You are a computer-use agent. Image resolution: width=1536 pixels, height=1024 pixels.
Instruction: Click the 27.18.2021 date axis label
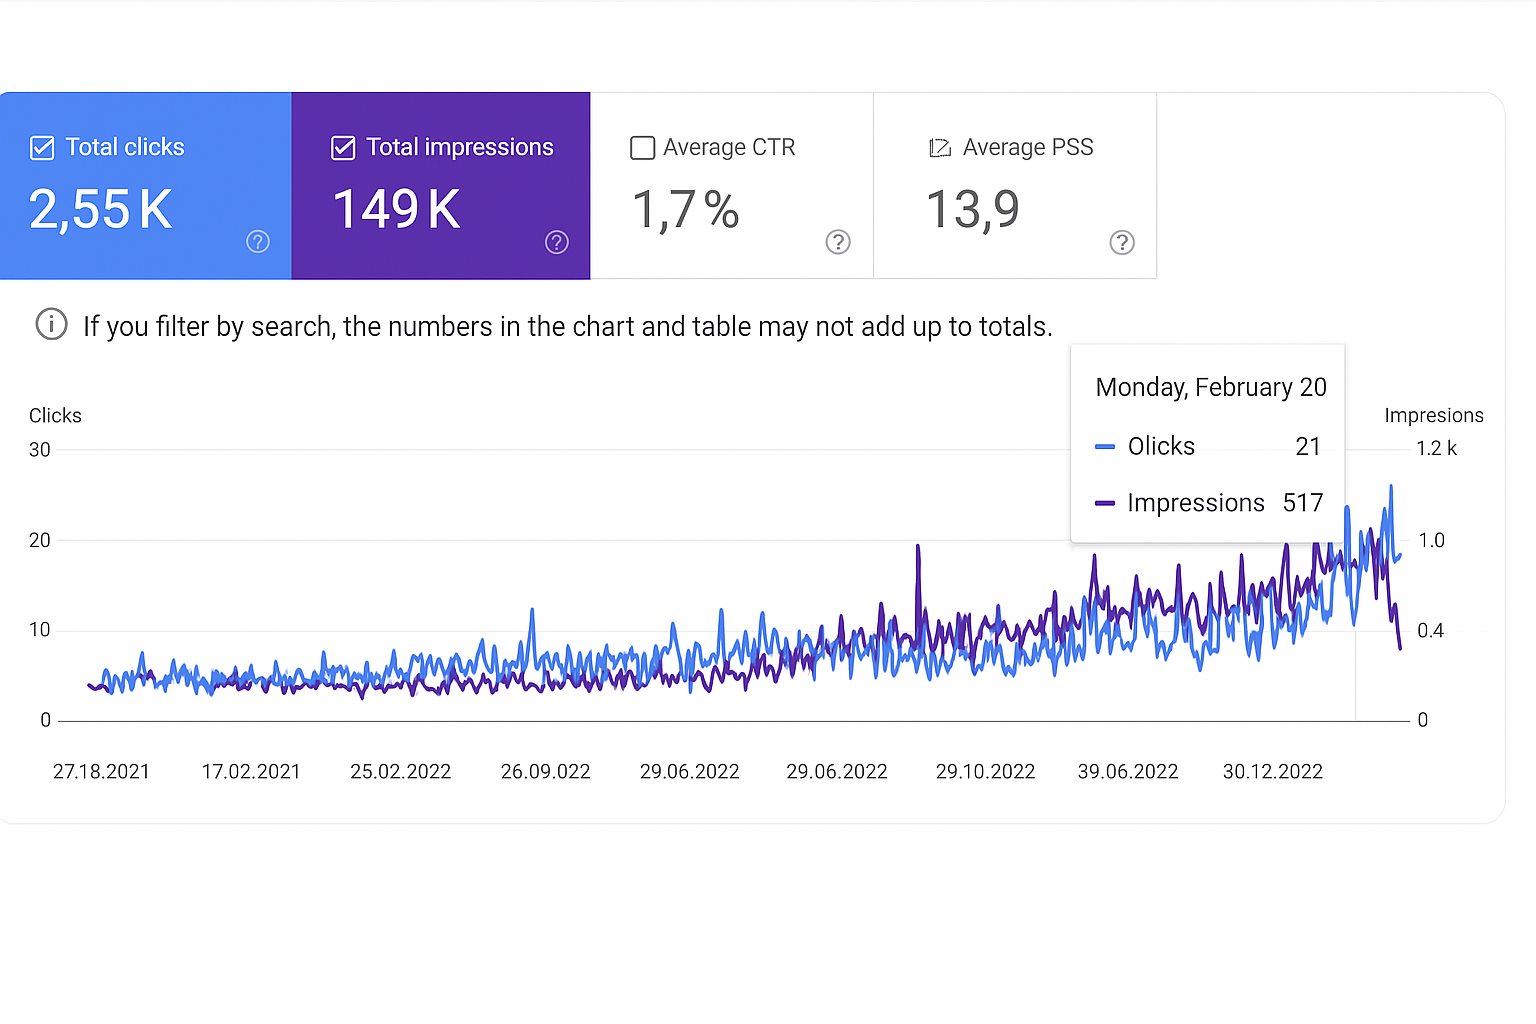[x=101, y=772]
